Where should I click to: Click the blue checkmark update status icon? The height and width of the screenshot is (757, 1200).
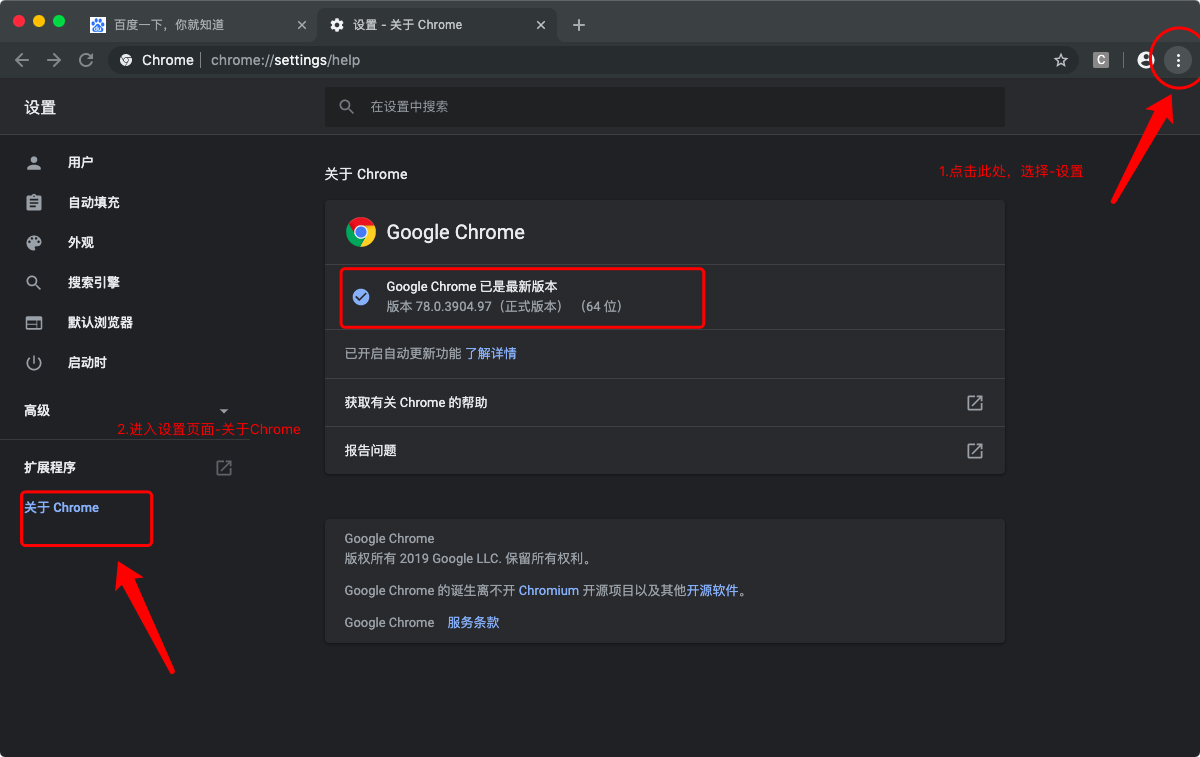[361, 296]
